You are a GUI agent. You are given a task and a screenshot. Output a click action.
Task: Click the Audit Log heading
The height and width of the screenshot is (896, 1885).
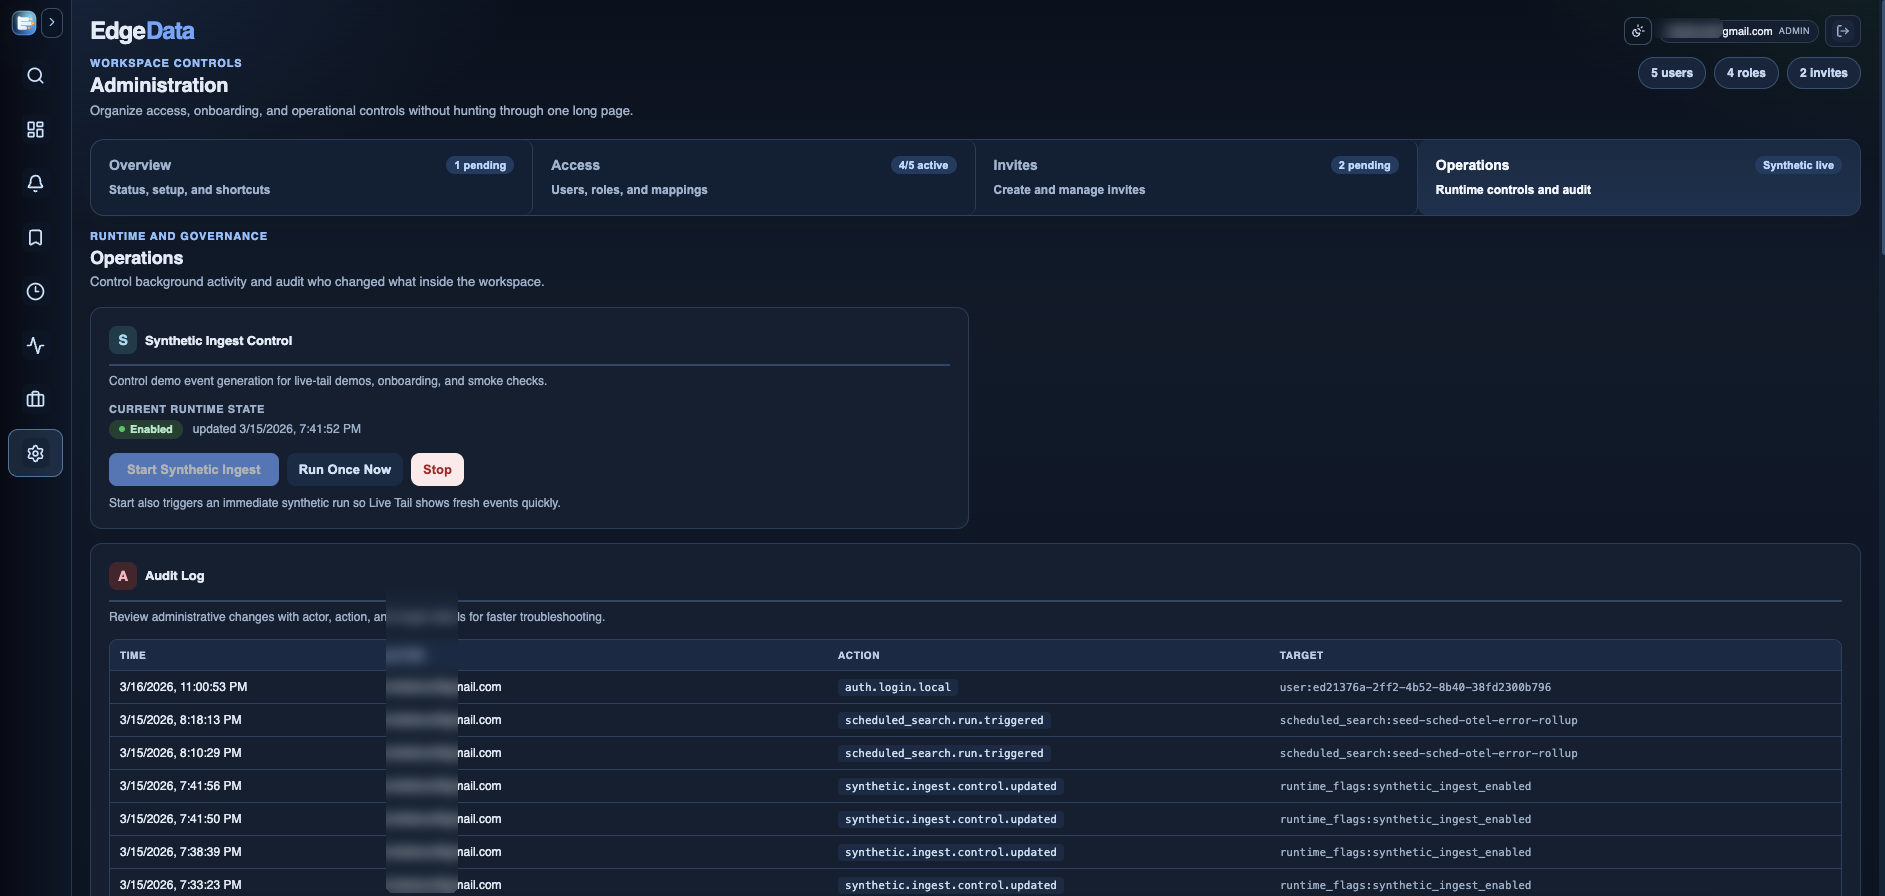[x=174, y=576]
